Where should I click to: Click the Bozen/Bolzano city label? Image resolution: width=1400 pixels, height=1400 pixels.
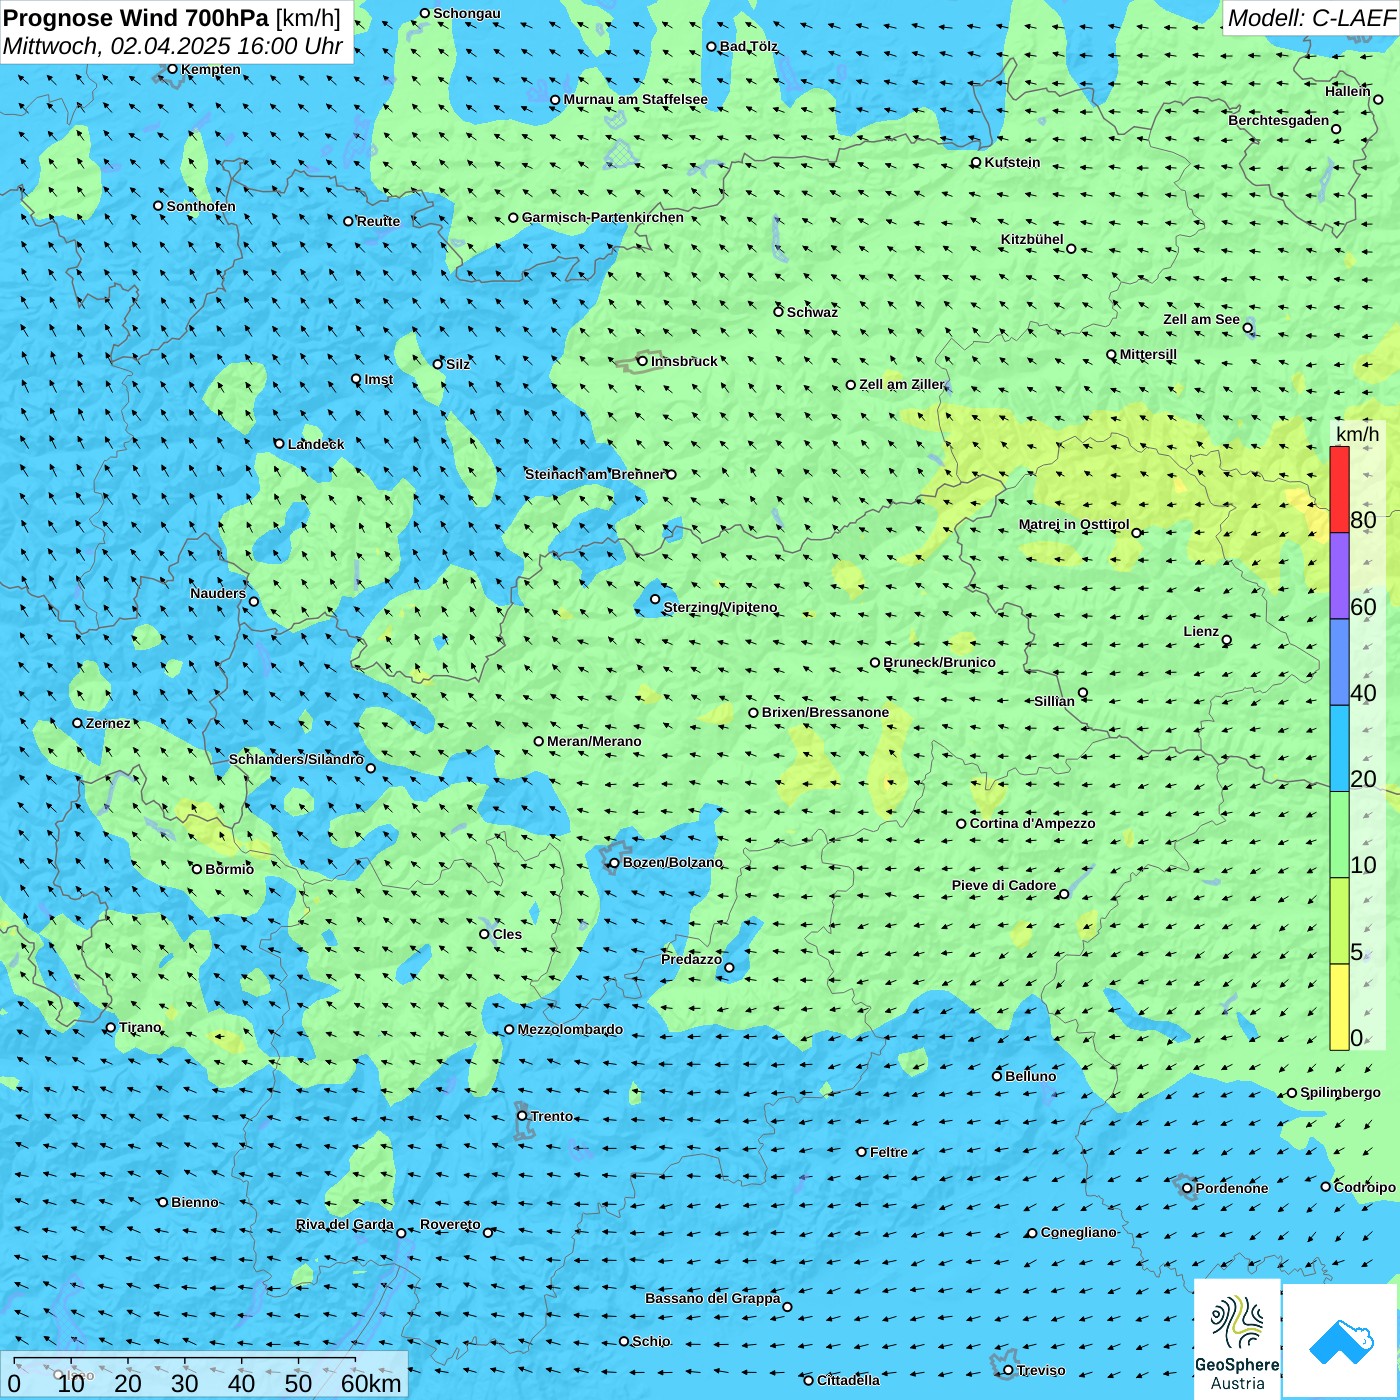[672, 862]
